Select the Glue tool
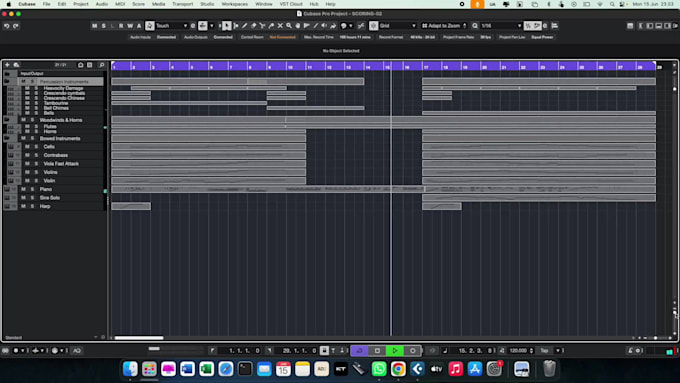The image size is (680, 383). click(x=271, y=26)
